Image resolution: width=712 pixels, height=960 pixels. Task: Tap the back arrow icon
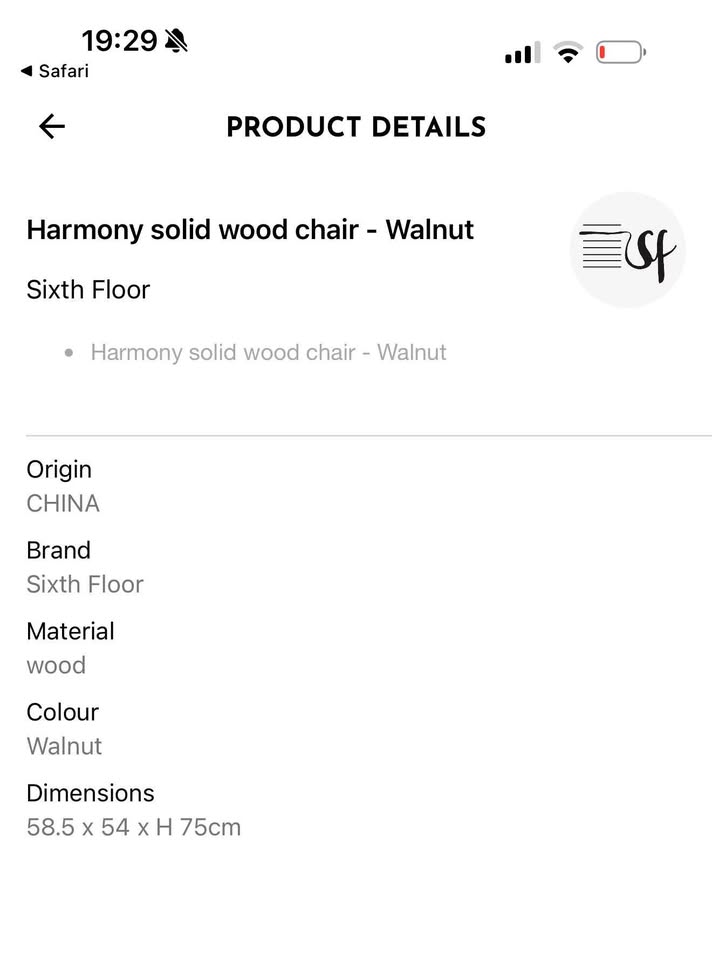click(x=51, y=126)
